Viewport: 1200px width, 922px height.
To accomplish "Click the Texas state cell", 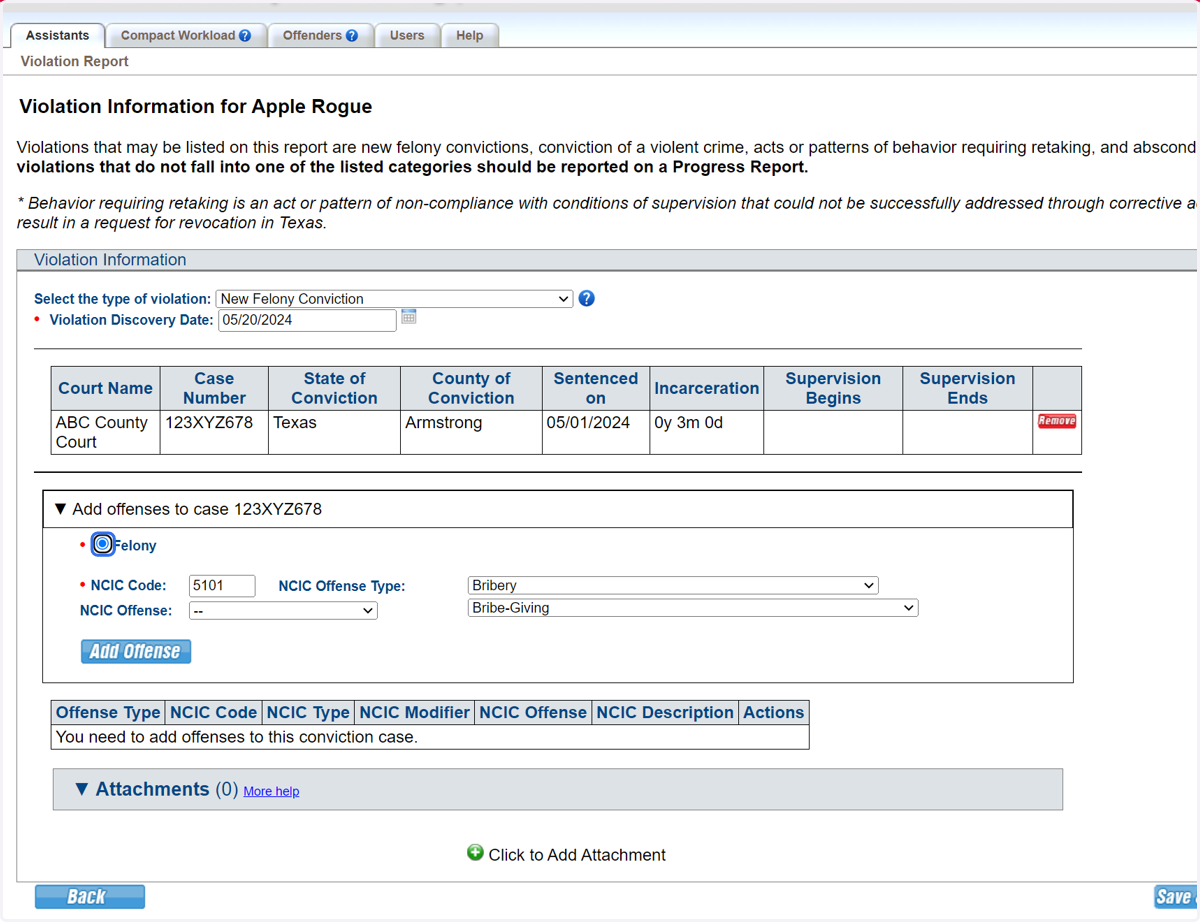I will (x=334, y=432).
